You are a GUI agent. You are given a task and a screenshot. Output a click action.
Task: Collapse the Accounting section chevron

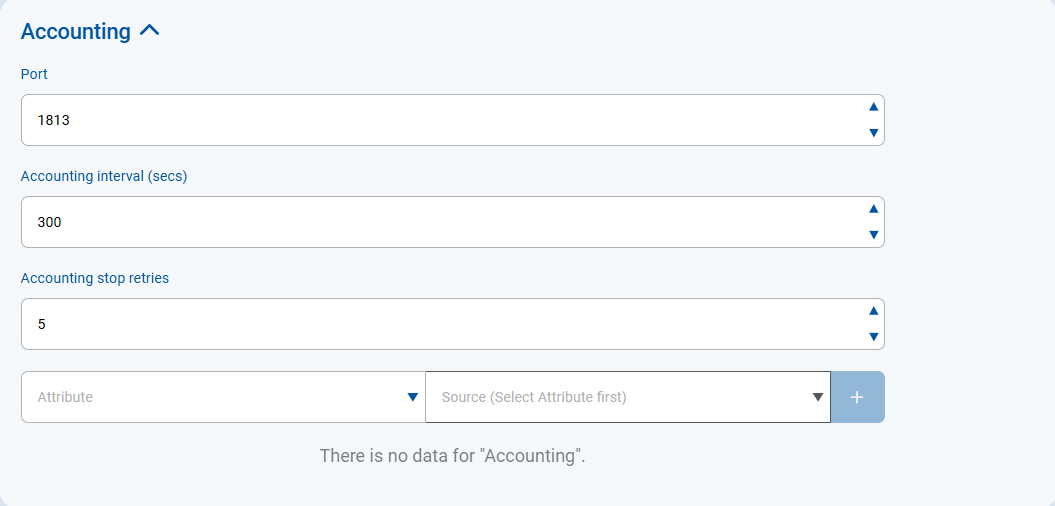[x=150, y=31]
